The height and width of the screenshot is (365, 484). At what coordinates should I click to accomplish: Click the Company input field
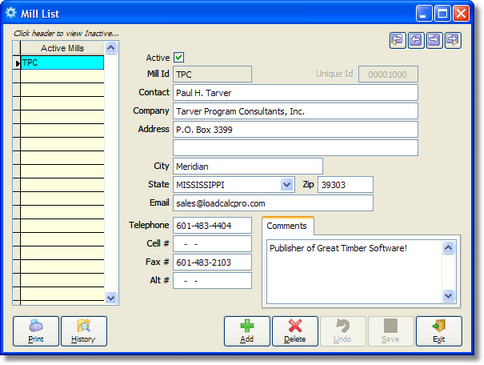295,111
